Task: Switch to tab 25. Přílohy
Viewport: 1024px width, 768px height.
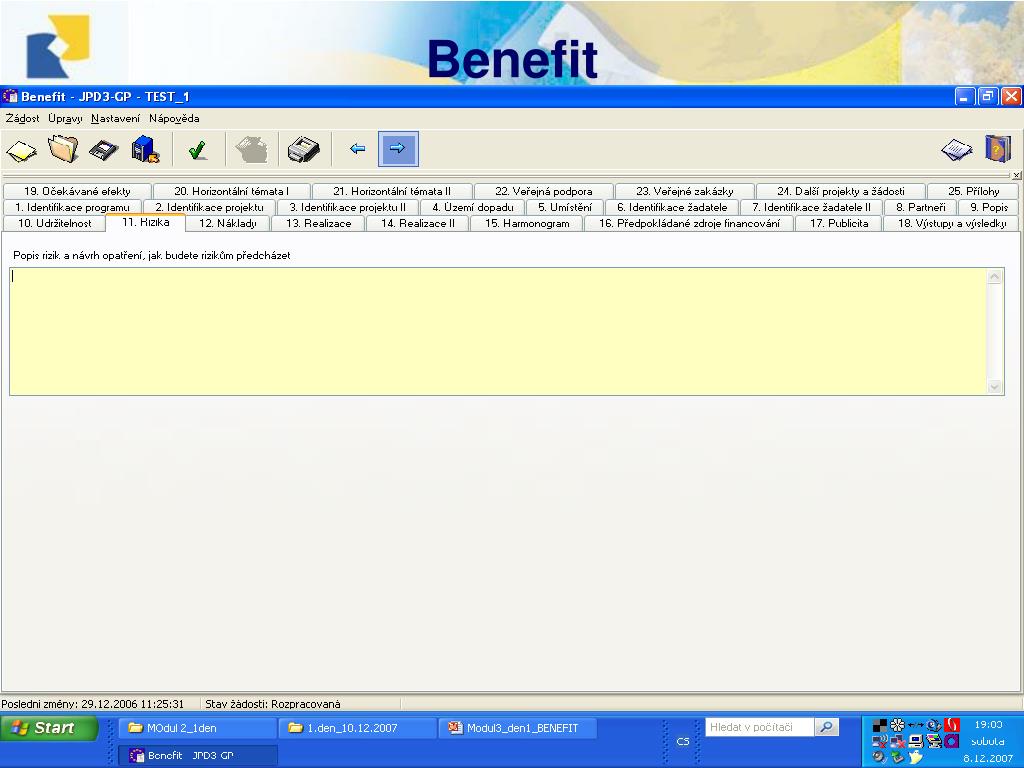Action: coord(973,191)
